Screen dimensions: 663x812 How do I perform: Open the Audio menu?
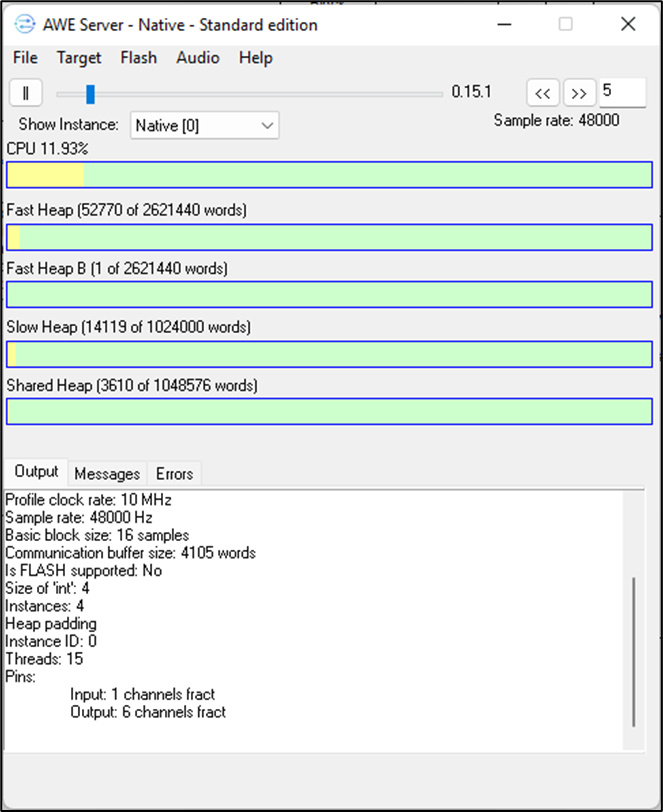click(x=198, y=58)
